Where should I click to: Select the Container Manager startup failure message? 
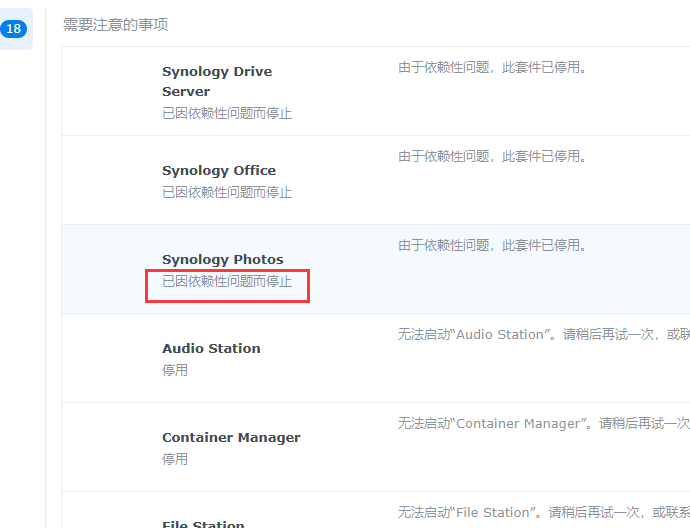click(543, 423)
